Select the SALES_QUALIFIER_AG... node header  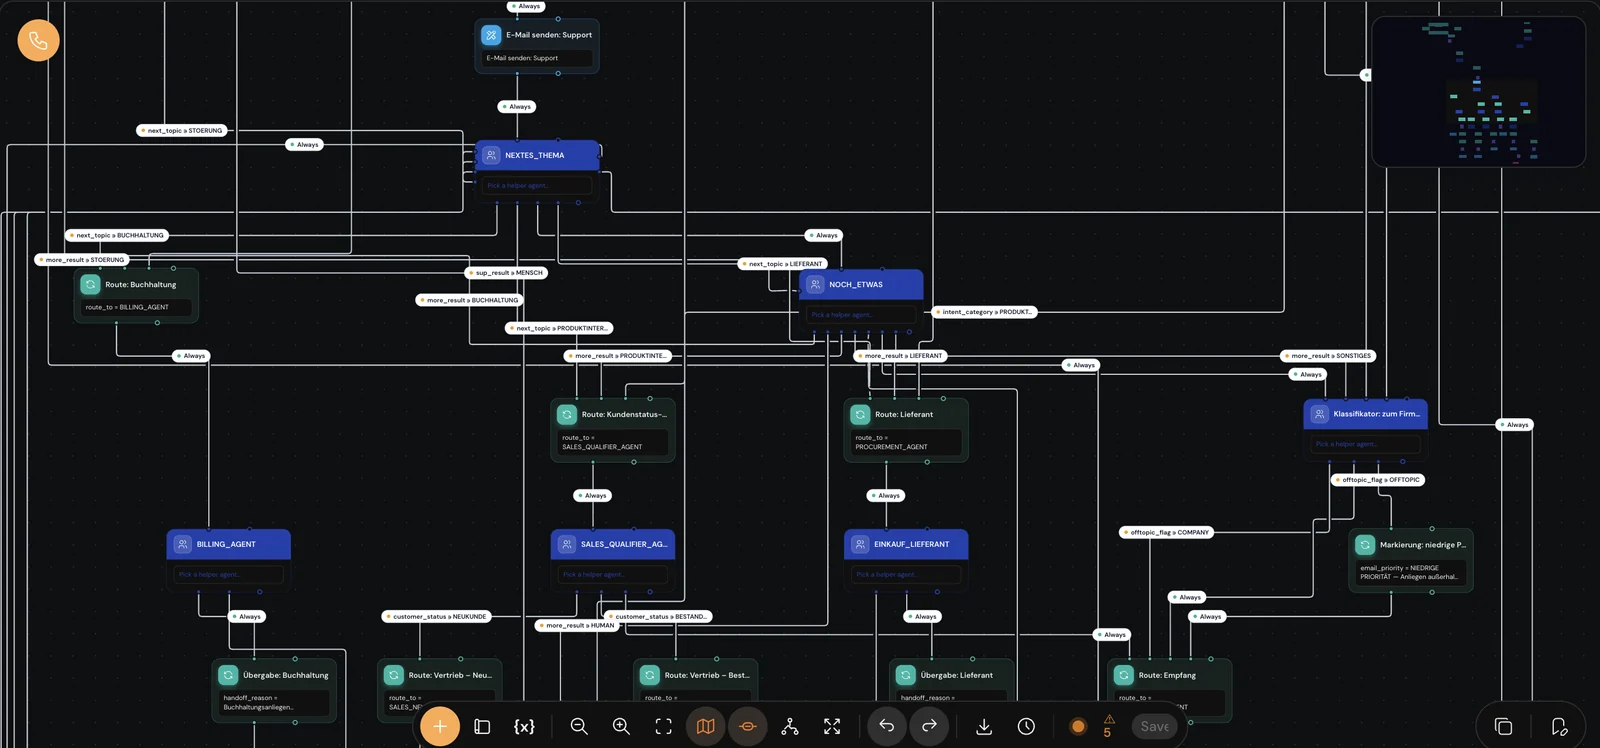[613, 544]
